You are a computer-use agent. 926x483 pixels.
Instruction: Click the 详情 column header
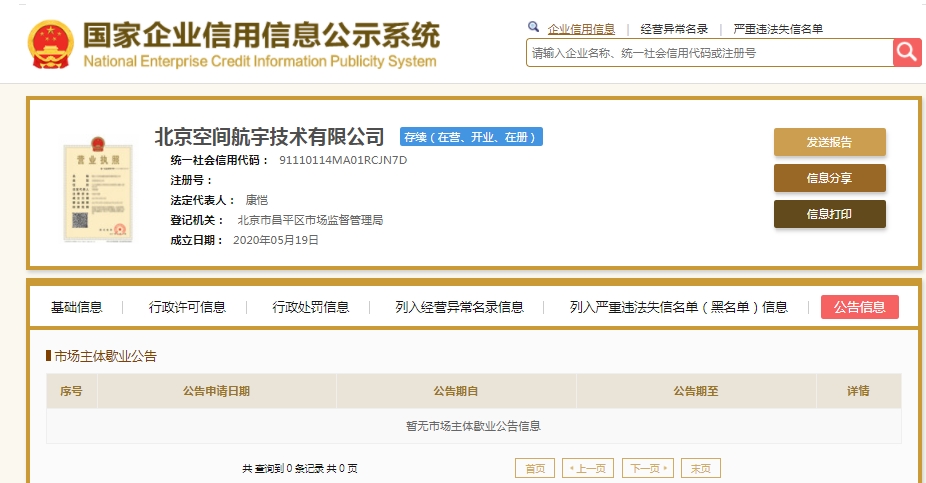tap(858, 391)
